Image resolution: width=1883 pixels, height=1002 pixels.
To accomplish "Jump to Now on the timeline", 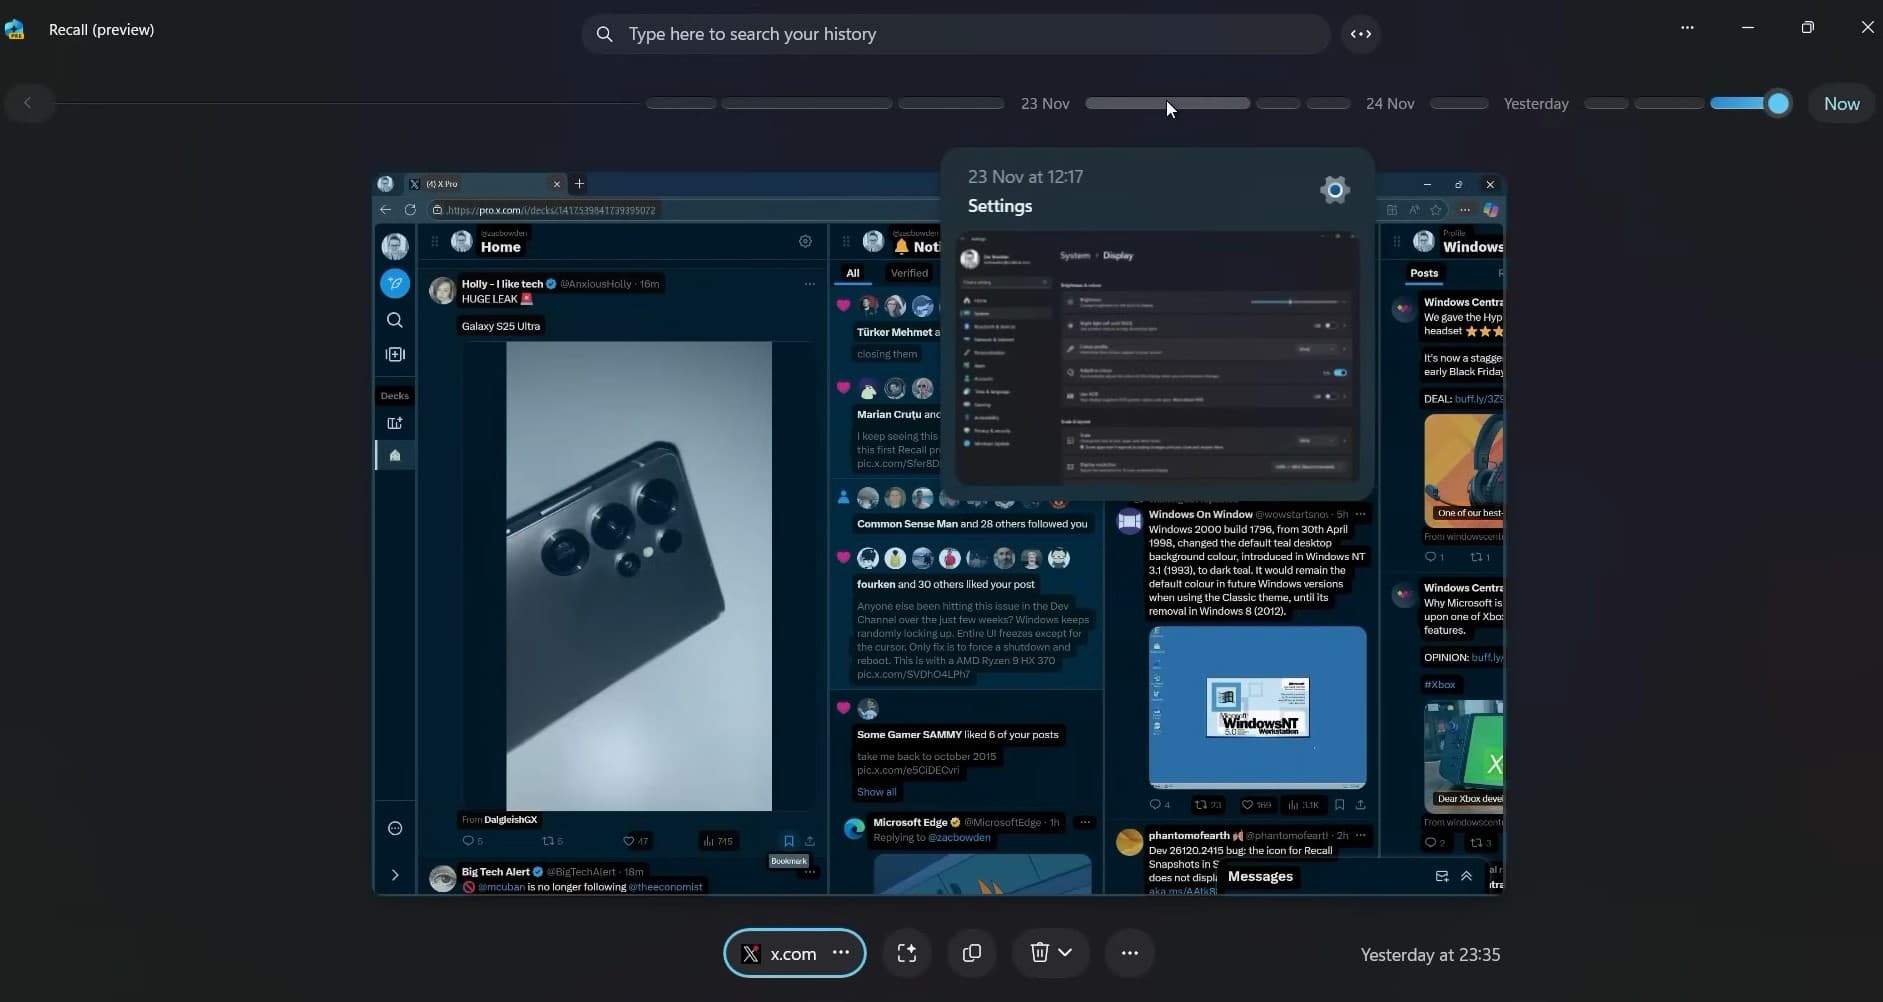I will click(1841, 104).
